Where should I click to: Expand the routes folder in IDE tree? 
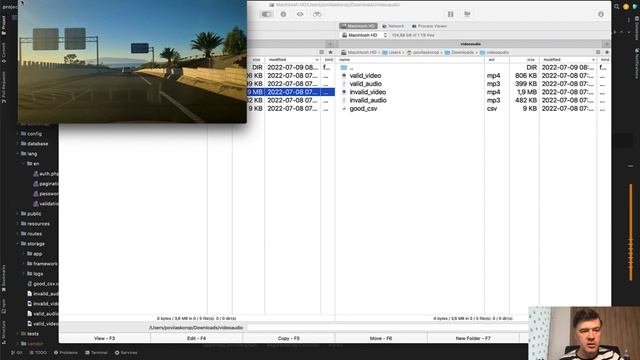[19, 233]
